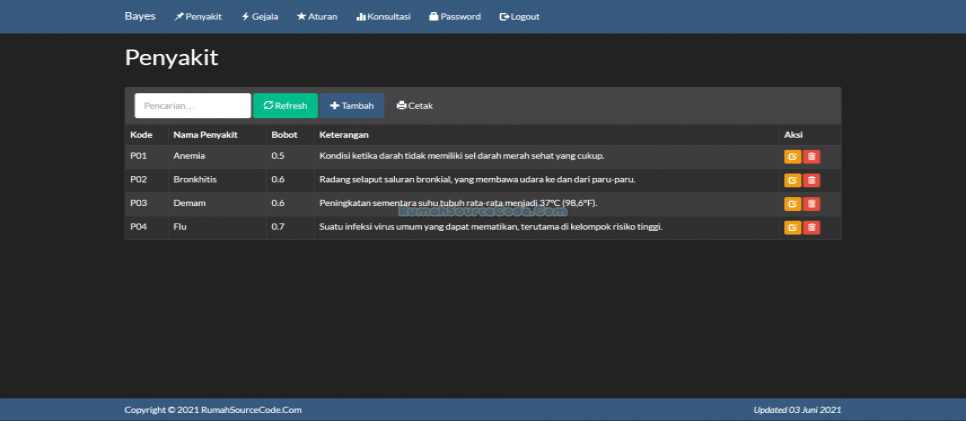Image resolution: width=966 pixels, height=421 pixels.
Task: Delete the Demam row
Action: coord(811,203)
